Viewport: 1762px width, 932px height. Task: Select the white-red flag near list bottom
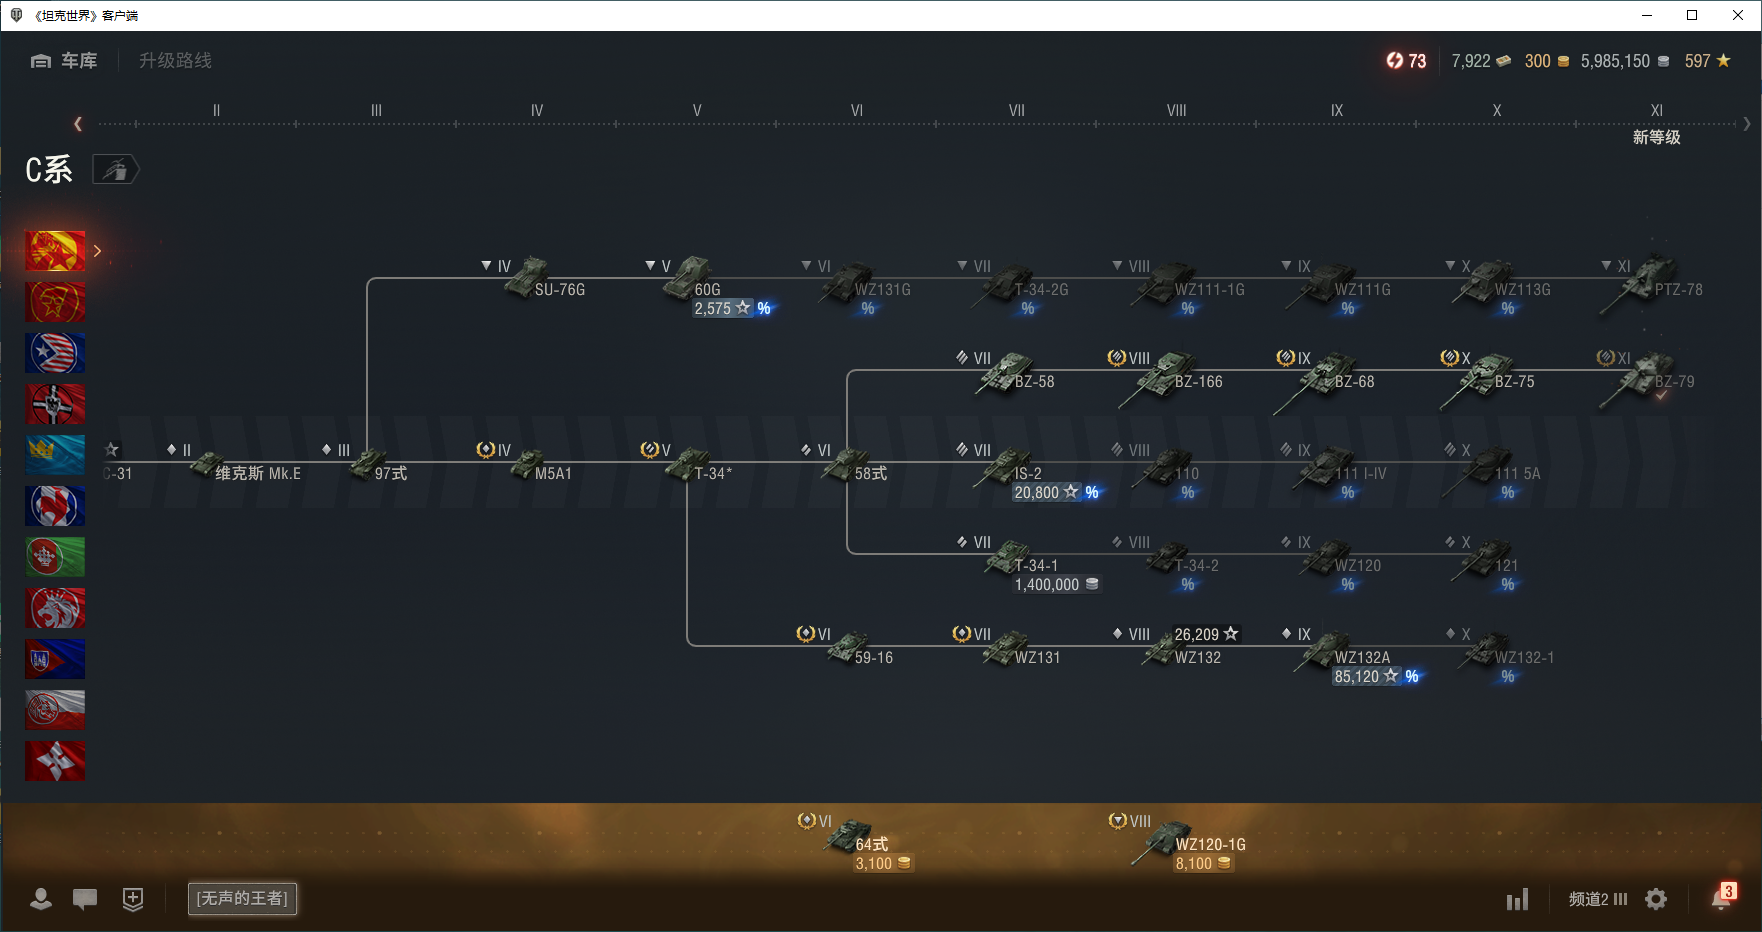(55, 710)
